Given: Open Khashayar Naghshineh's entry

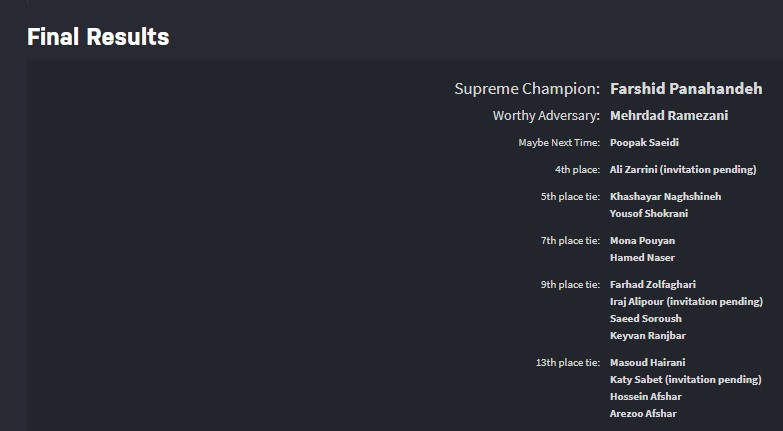Looking at the screenshot, I should point(665,197).
